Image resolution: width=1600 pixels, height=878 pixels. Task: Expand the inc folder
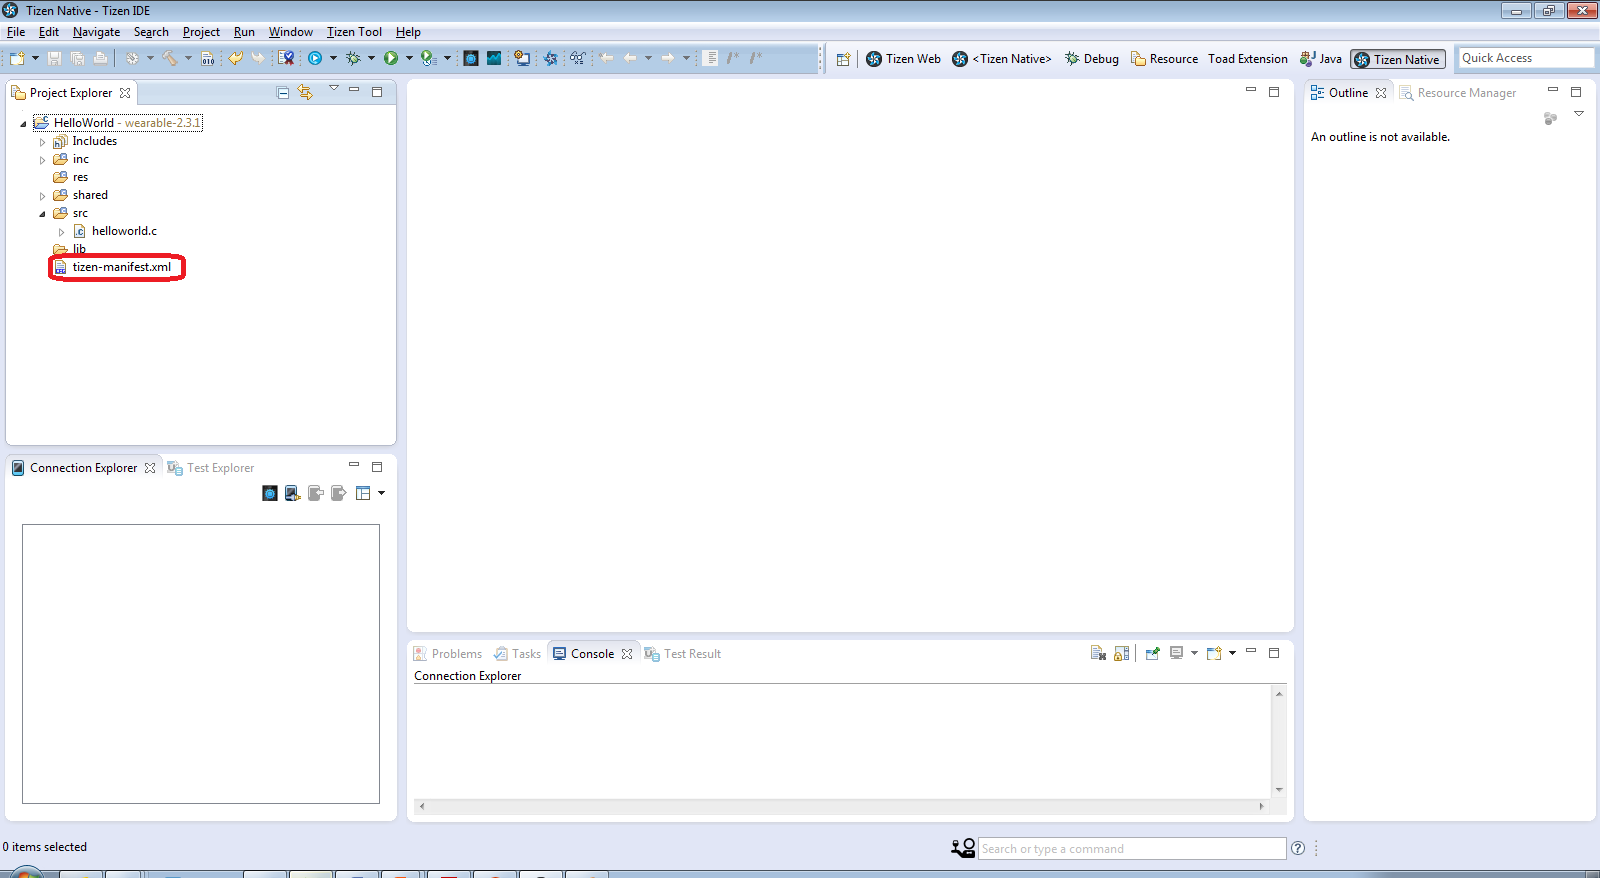click(x=42, y=160)
